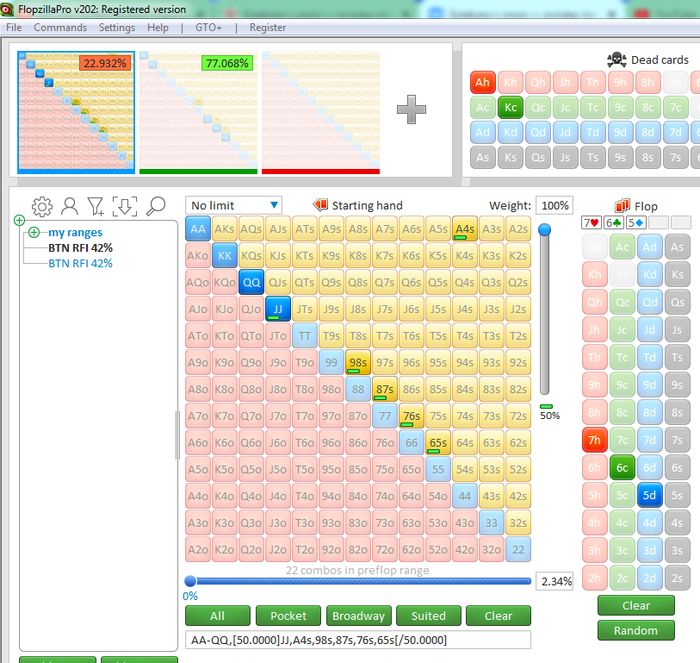Viewport: 700px width, 663px height.
Task: Open the Register menu item
Action: (267, 27)
